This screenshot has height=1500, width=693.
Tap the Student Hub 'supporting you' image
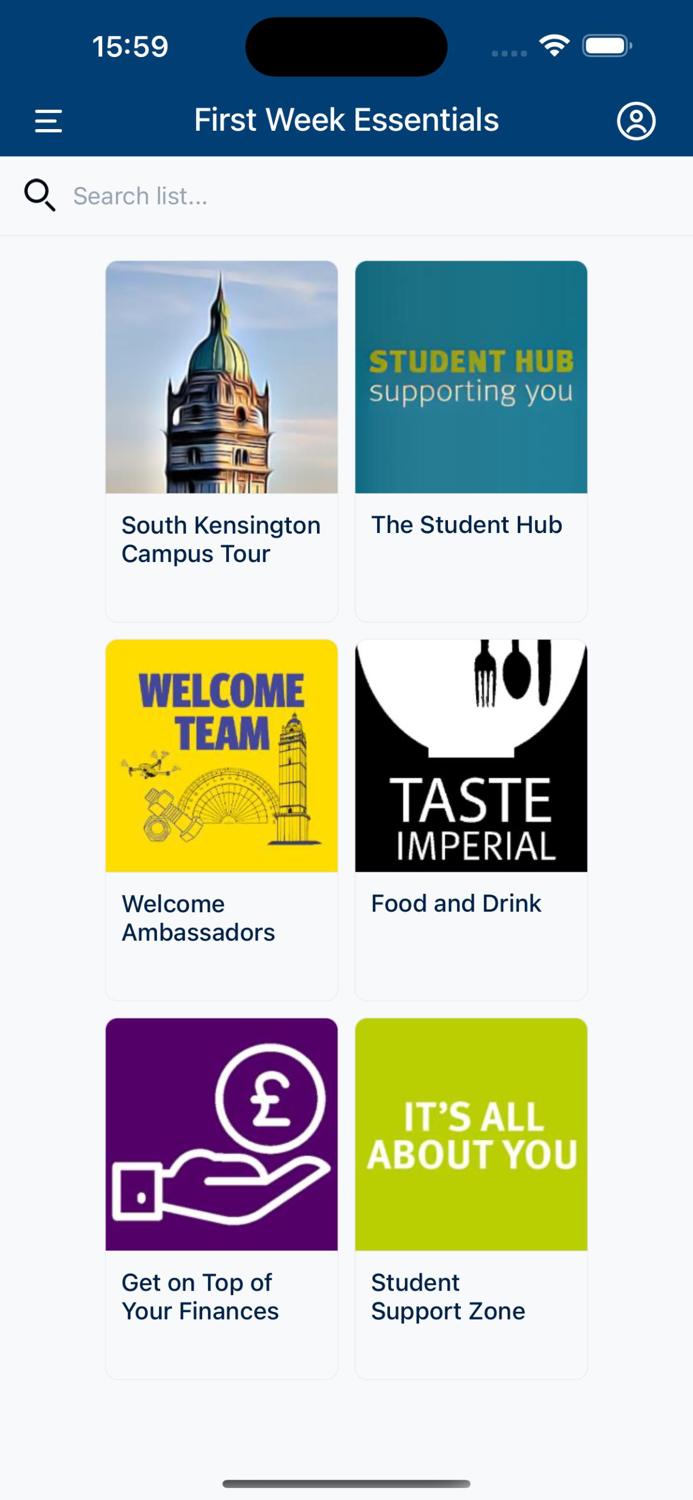click(x=471, y=377)
